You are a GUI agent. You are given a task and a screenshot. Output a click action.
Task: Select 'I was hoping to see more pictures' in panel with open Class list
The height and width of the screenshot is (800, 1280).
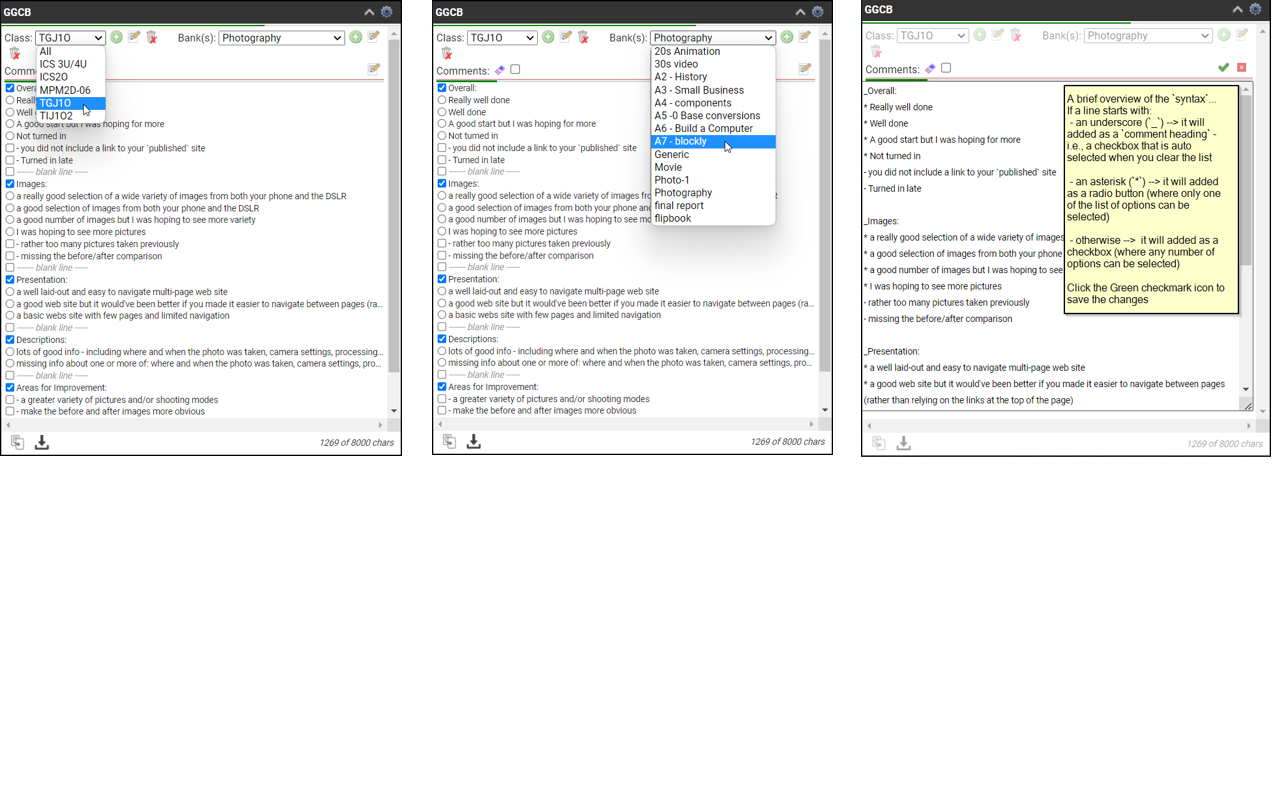tap(10, 232)
